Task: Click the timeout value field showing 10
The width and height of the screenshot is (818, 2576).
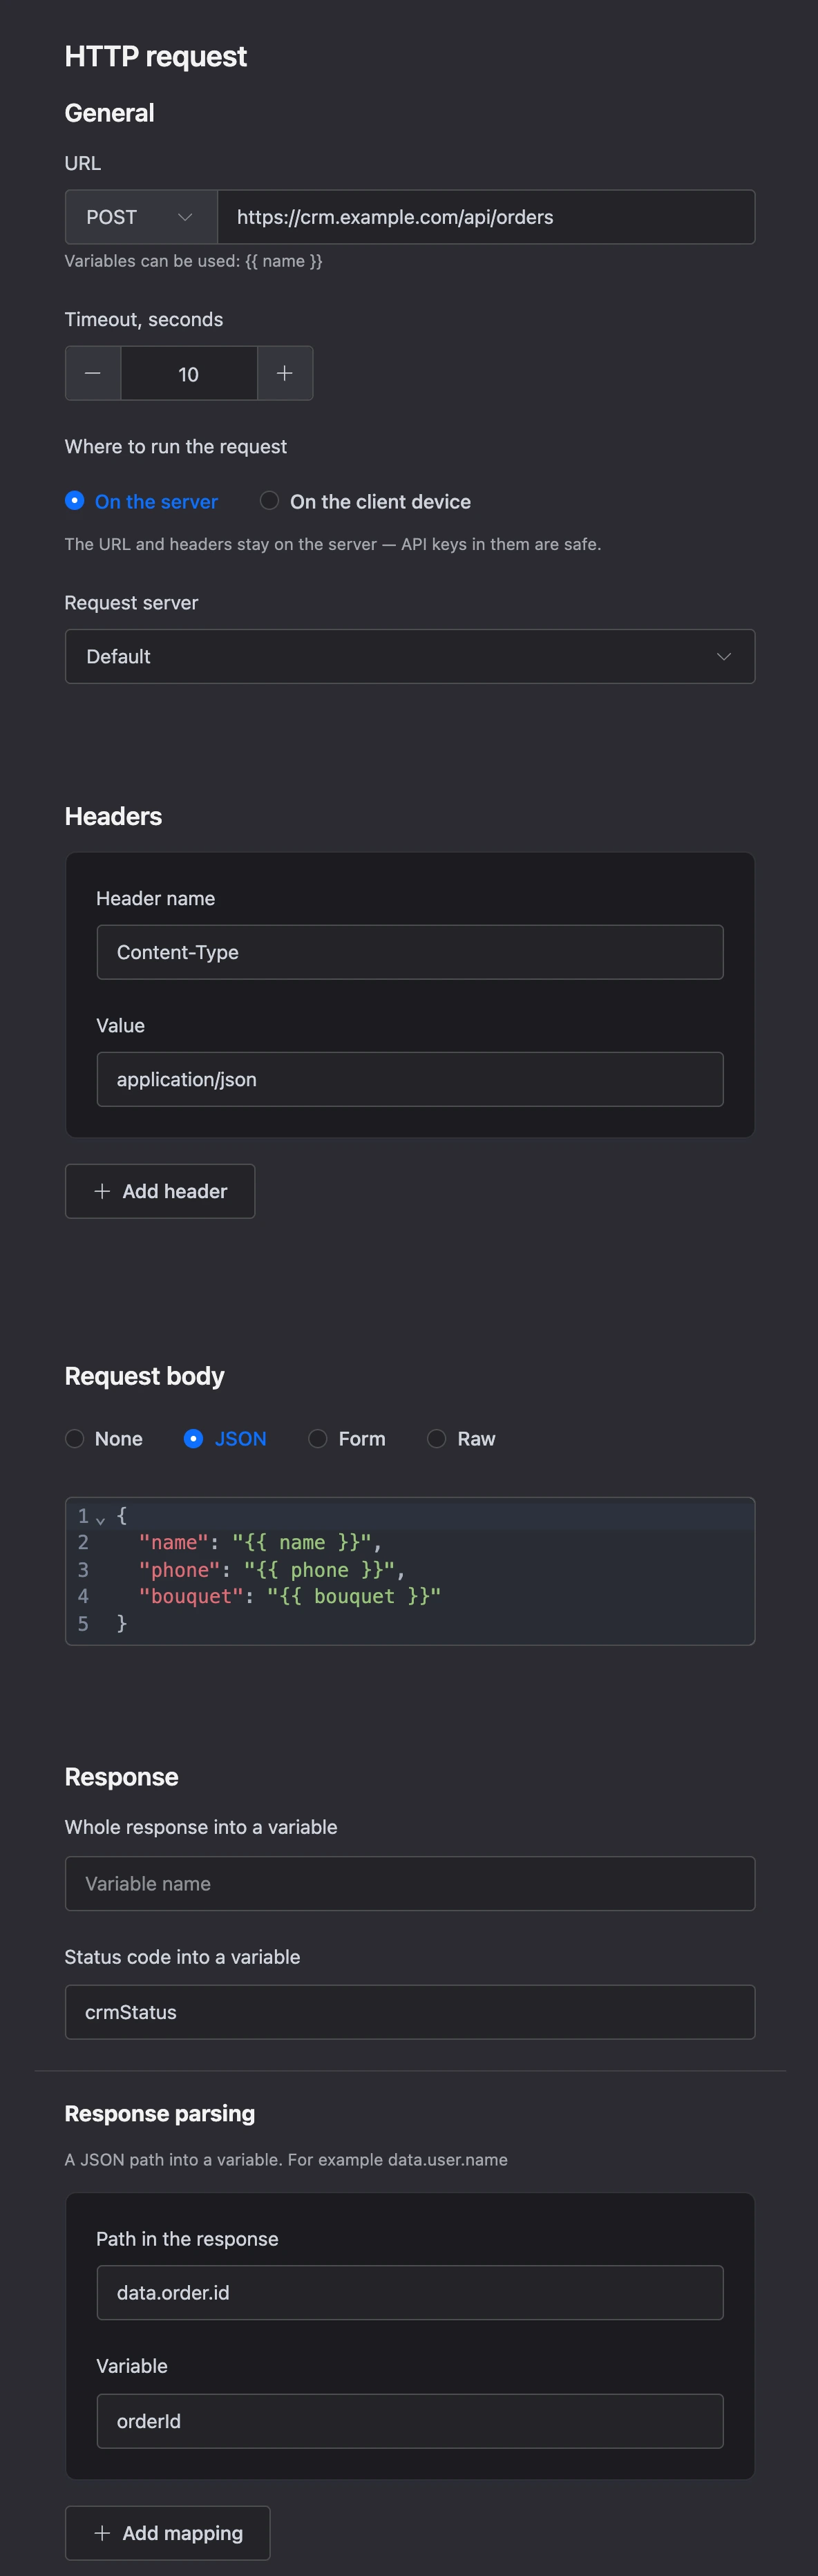Action: tap(189, 373)
